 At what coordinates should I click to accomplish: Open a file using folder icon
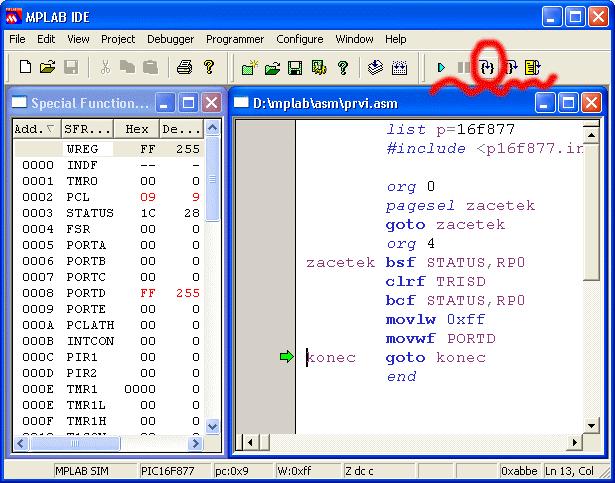[x=47, y=67]
